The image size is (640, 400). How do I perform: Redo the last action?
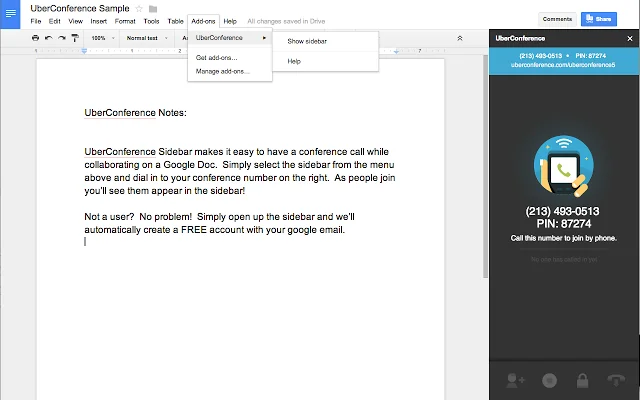pyautogui.click(x=62, y=38)
